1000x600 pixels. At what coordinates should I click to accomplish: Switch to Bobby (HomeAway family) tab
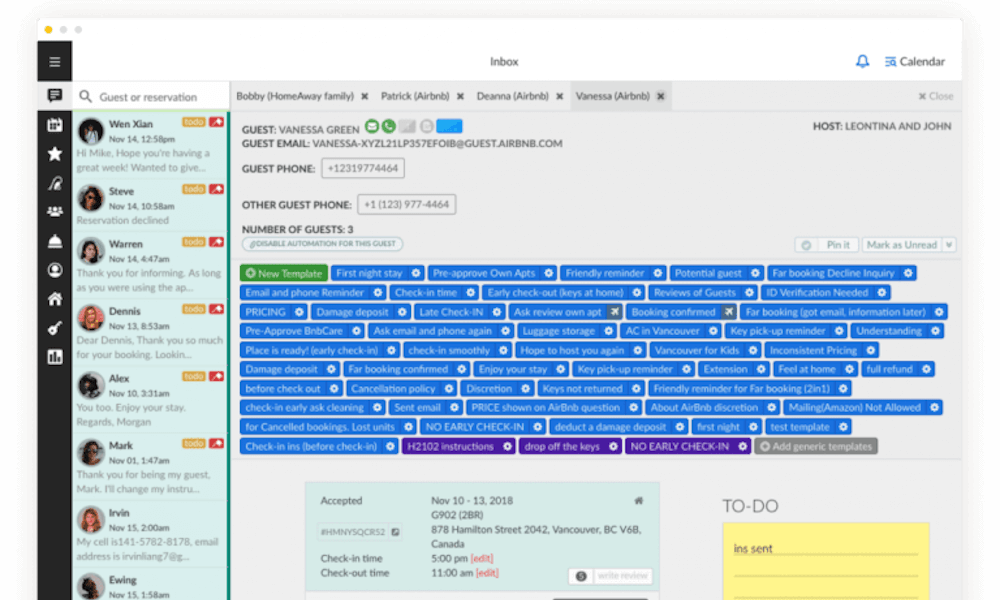click(x=295, y=96)
